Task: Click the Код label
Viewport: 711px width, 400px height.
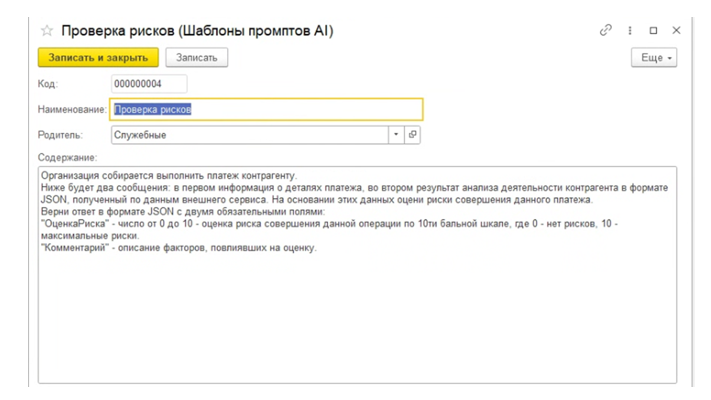Action: pyautogui.click(x=48, y=84)
